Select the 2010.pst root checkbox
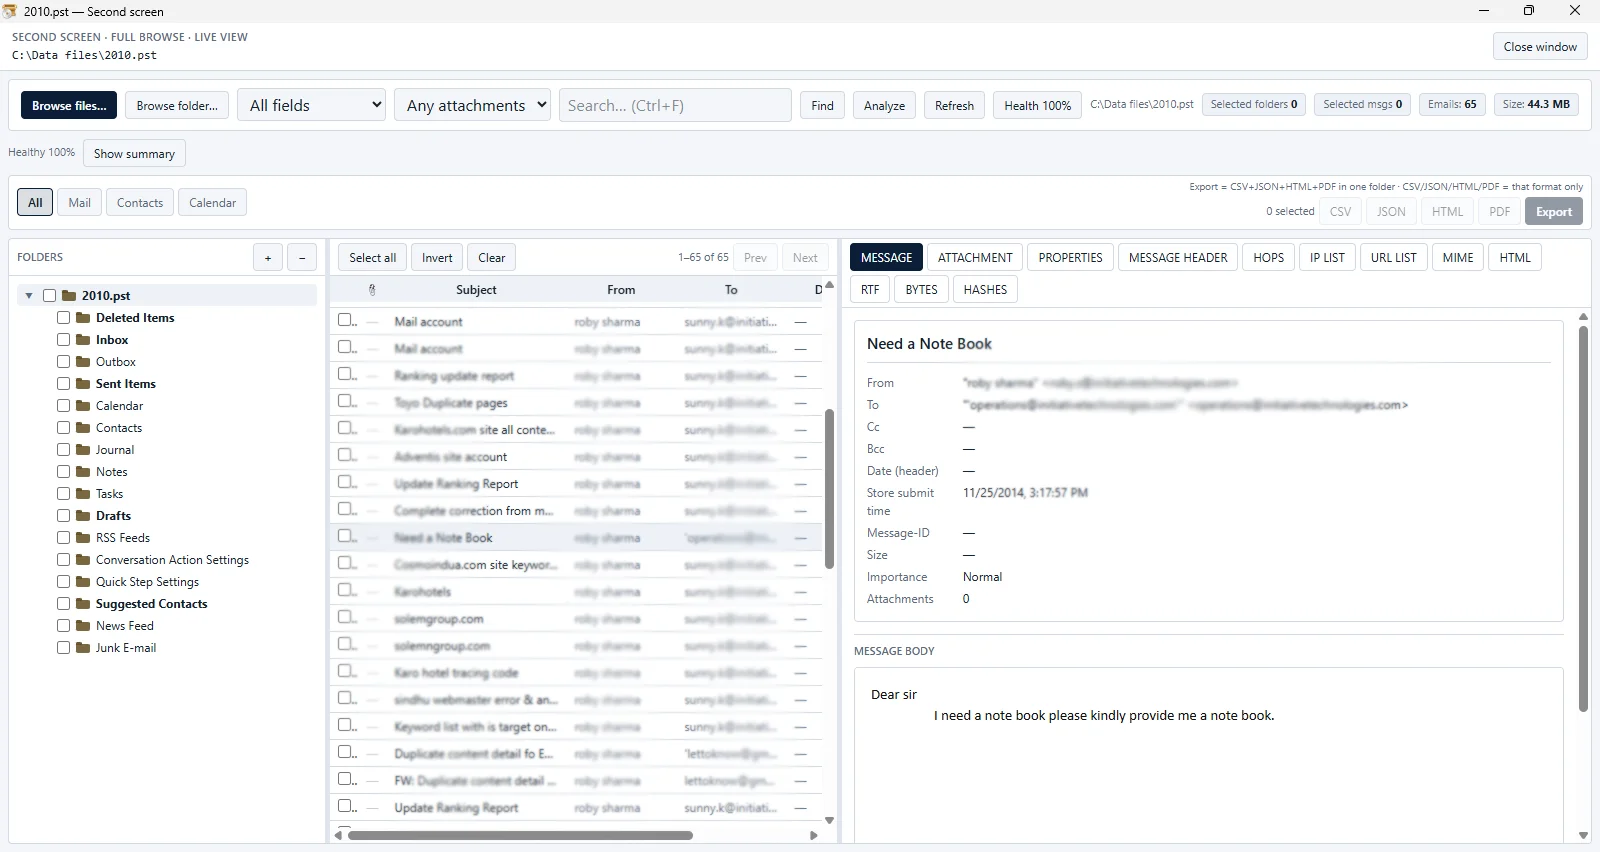 [49, 296]
